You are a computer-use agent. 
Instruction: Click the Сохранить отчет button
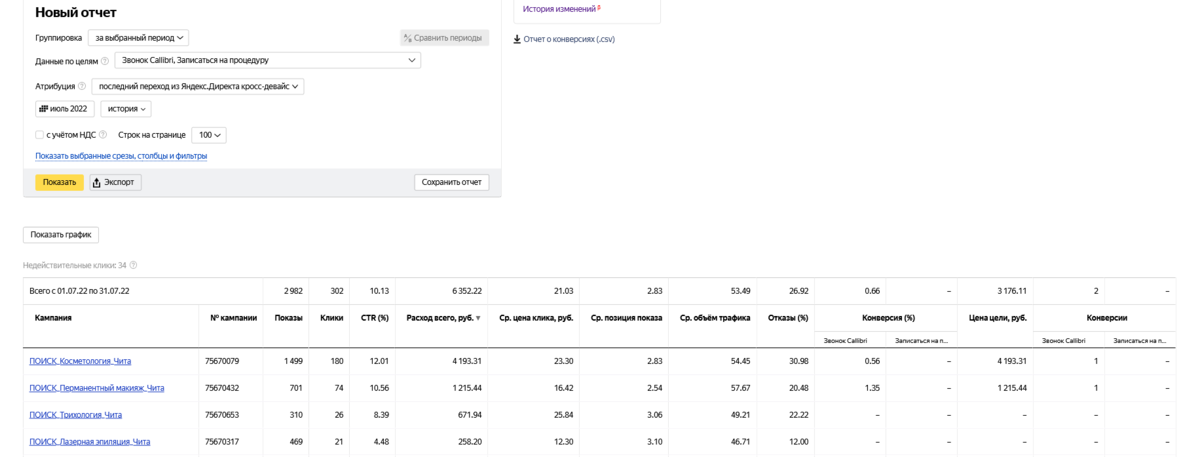pos(451,183)
